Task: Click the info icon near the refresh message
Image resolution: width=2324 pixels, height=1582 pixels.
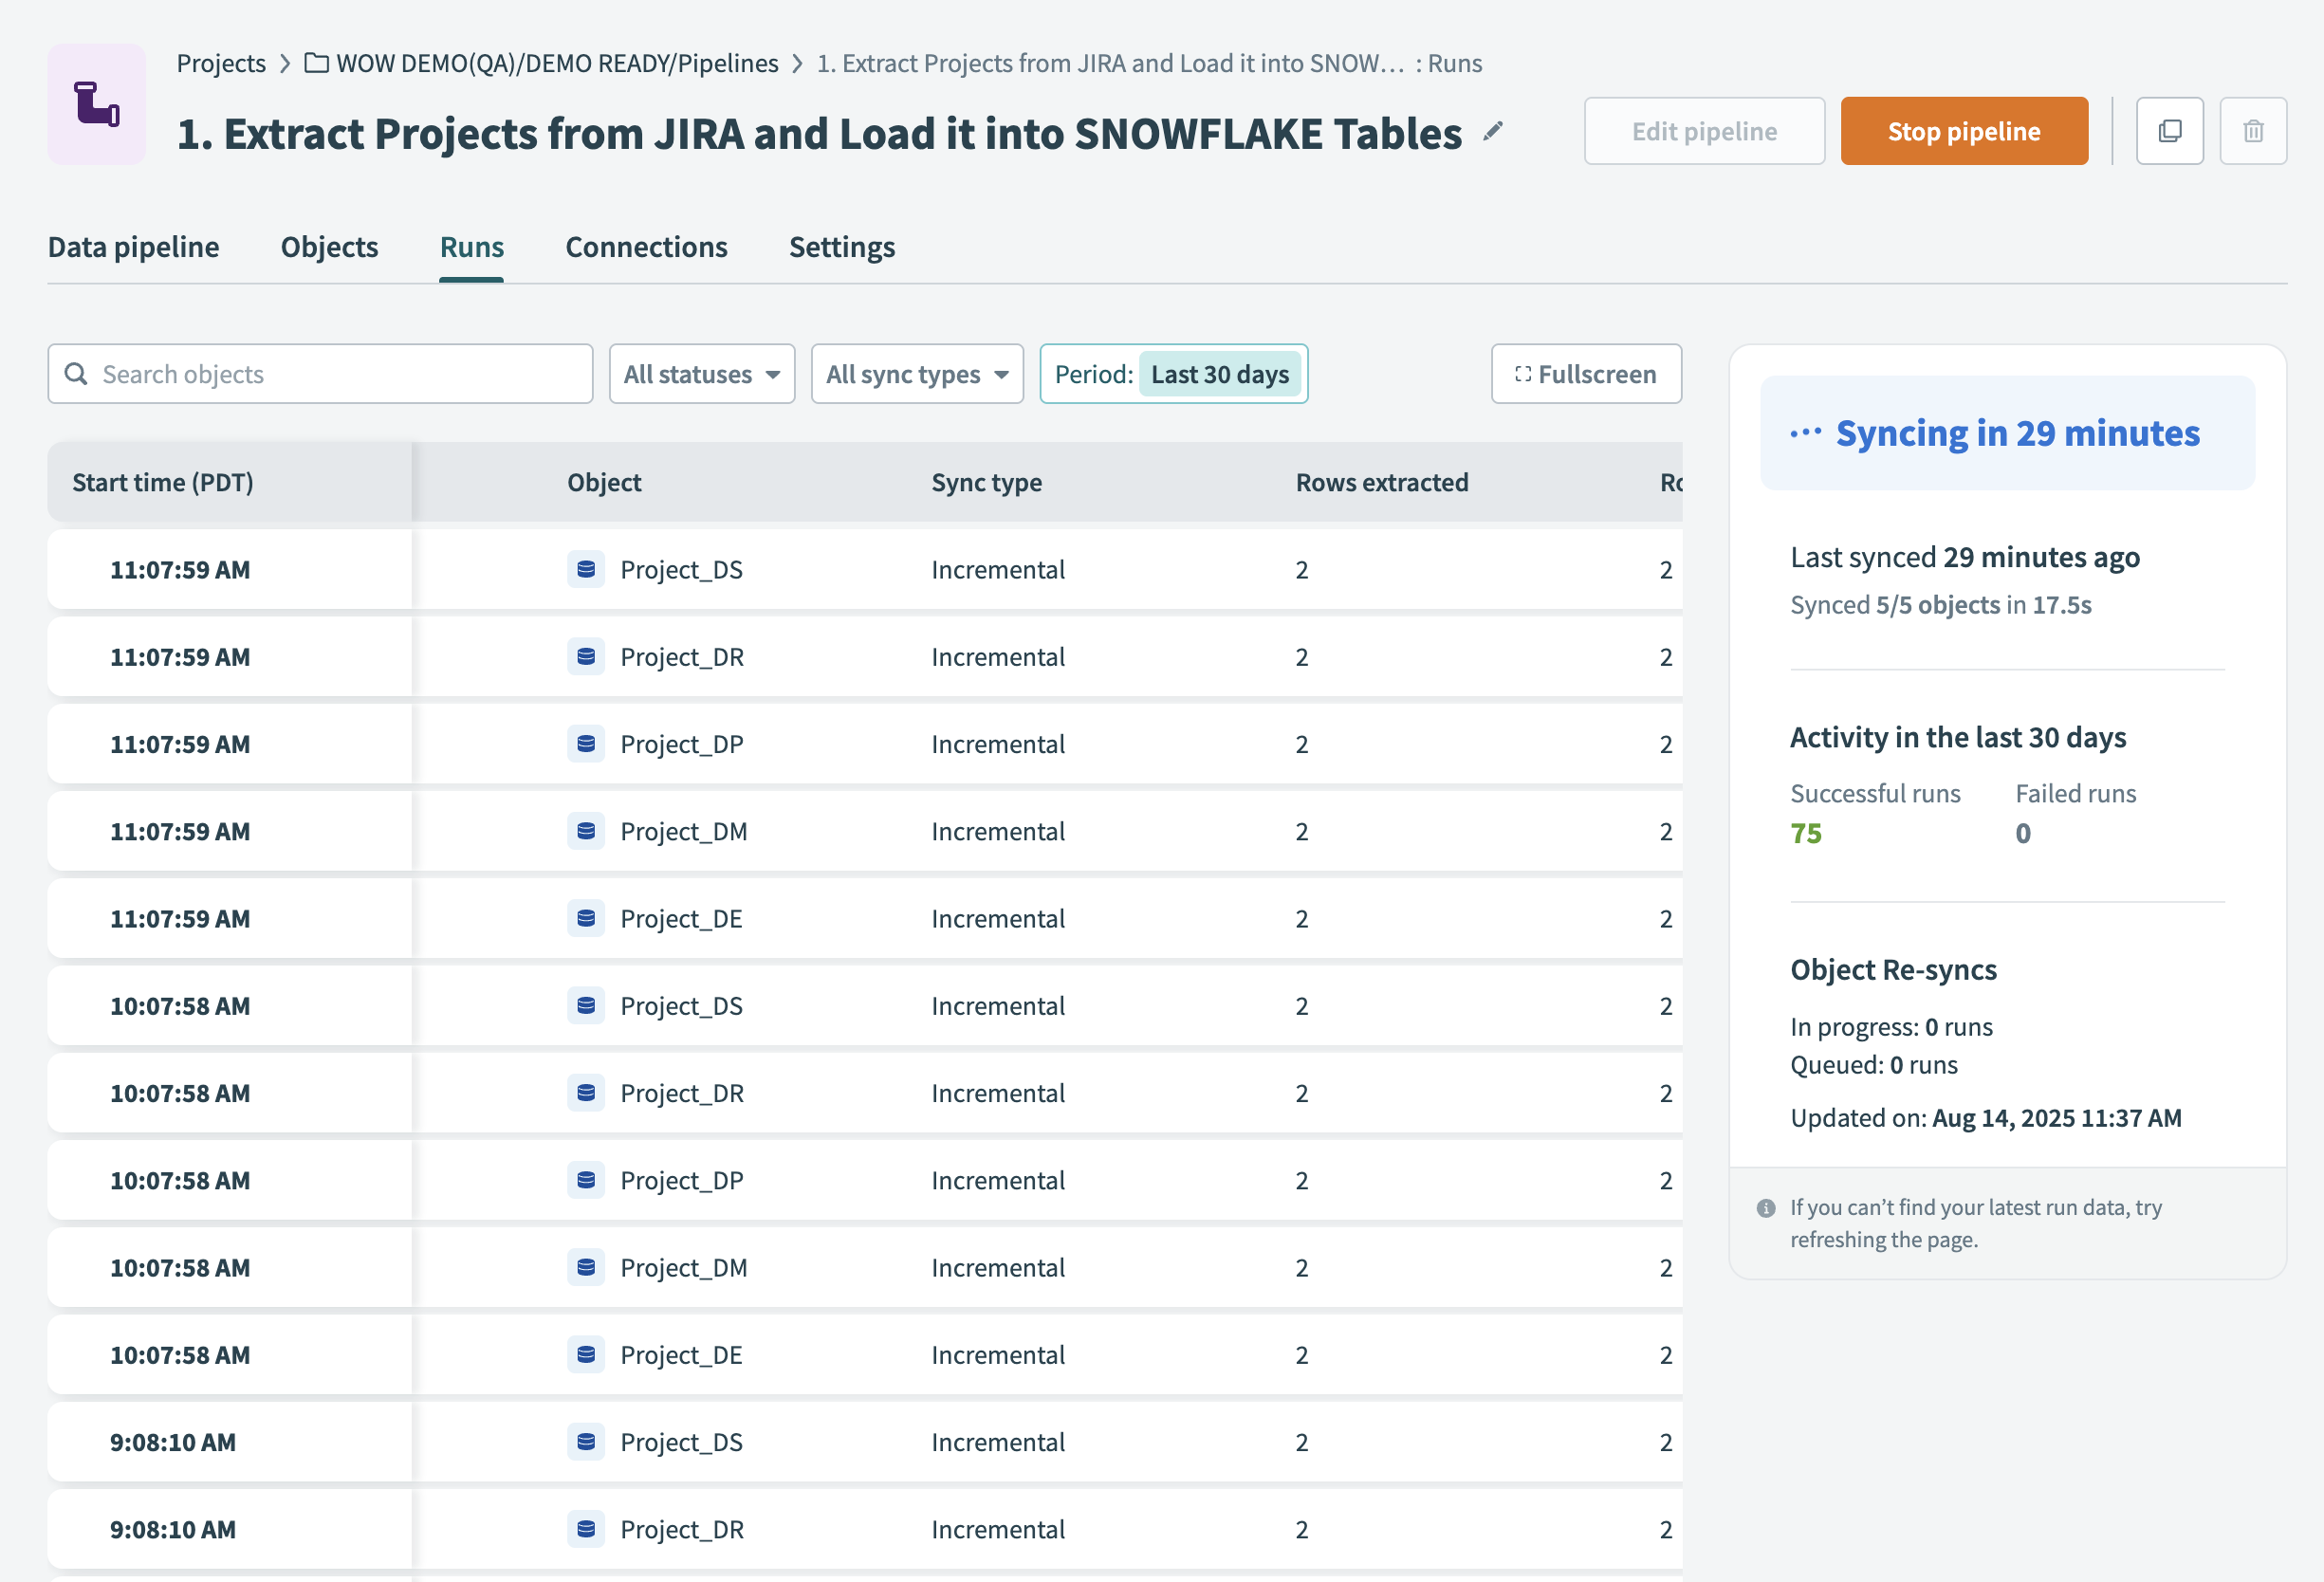Action: (x=1767, y=1207)
